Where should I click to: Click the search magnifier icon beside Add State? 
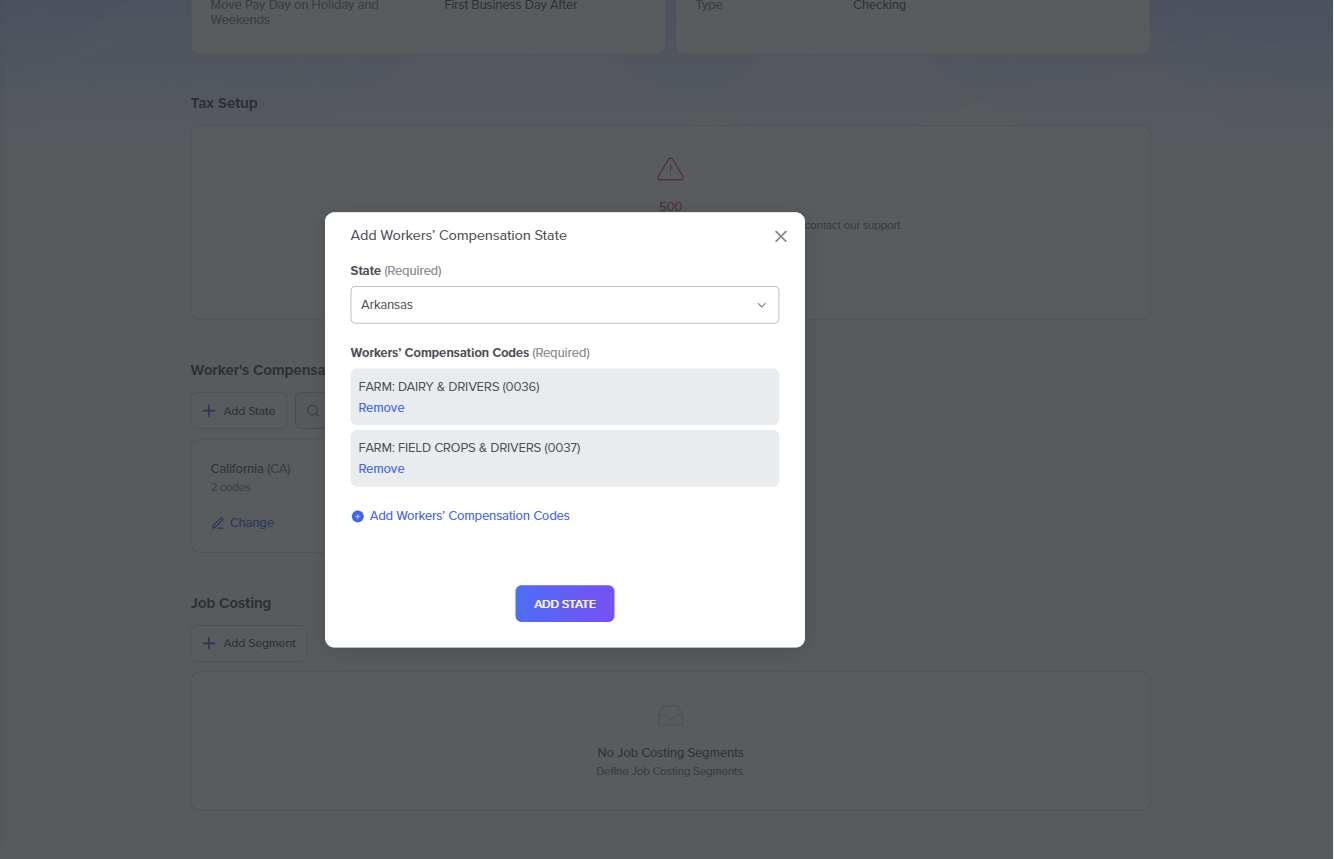[313, 411]
